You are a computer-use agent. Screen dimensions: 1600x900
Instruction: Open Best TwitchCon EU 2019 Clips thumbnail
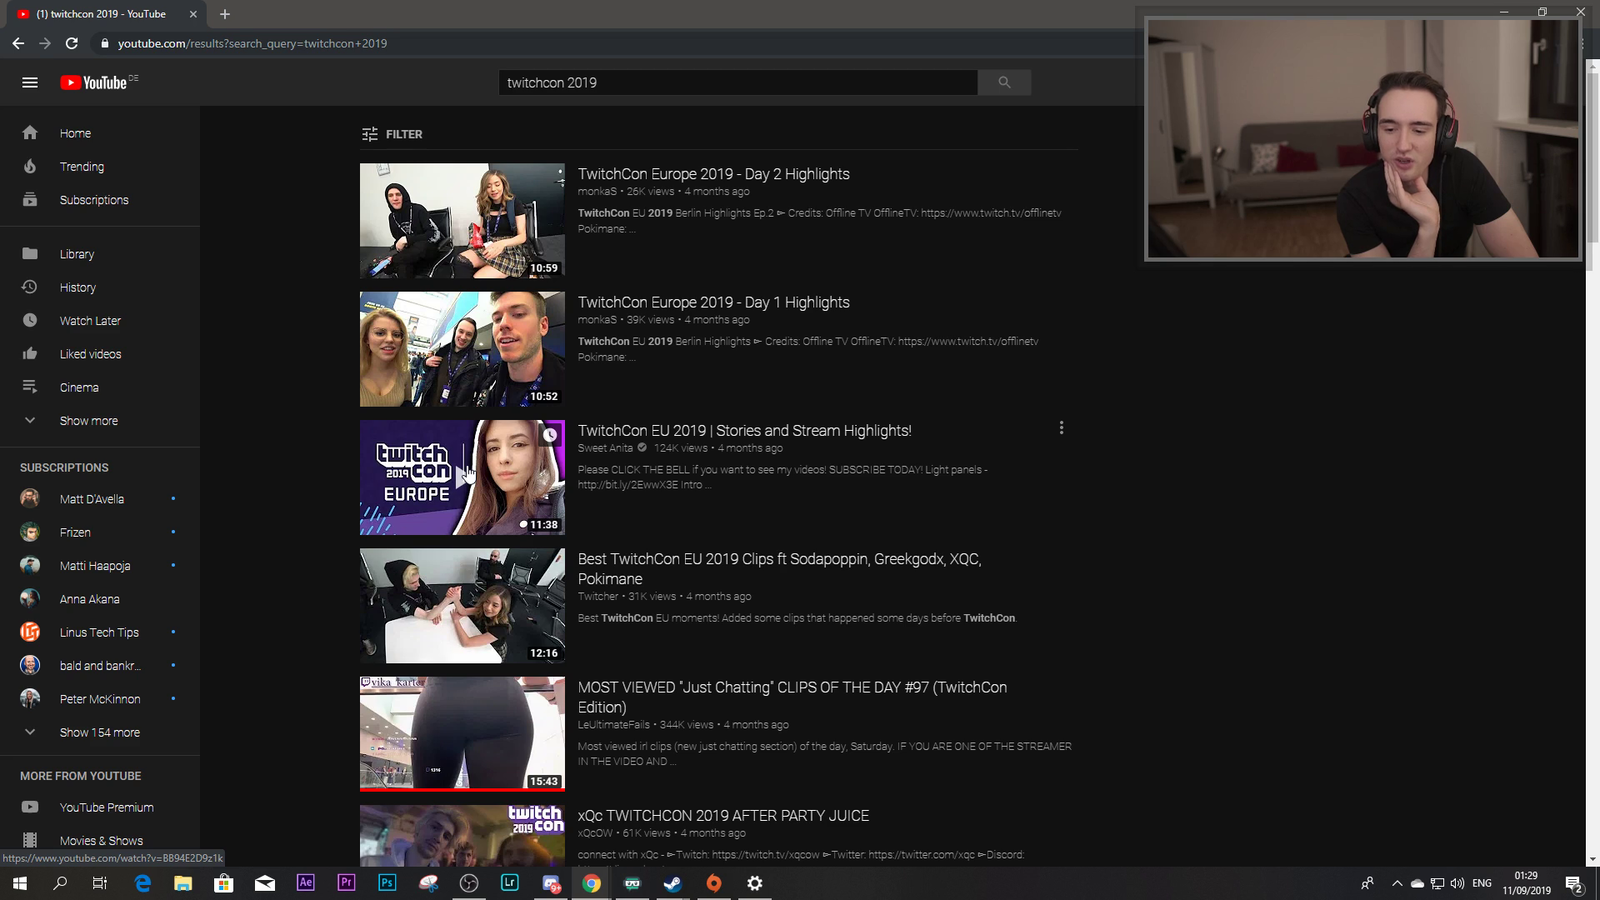point(462,606)
